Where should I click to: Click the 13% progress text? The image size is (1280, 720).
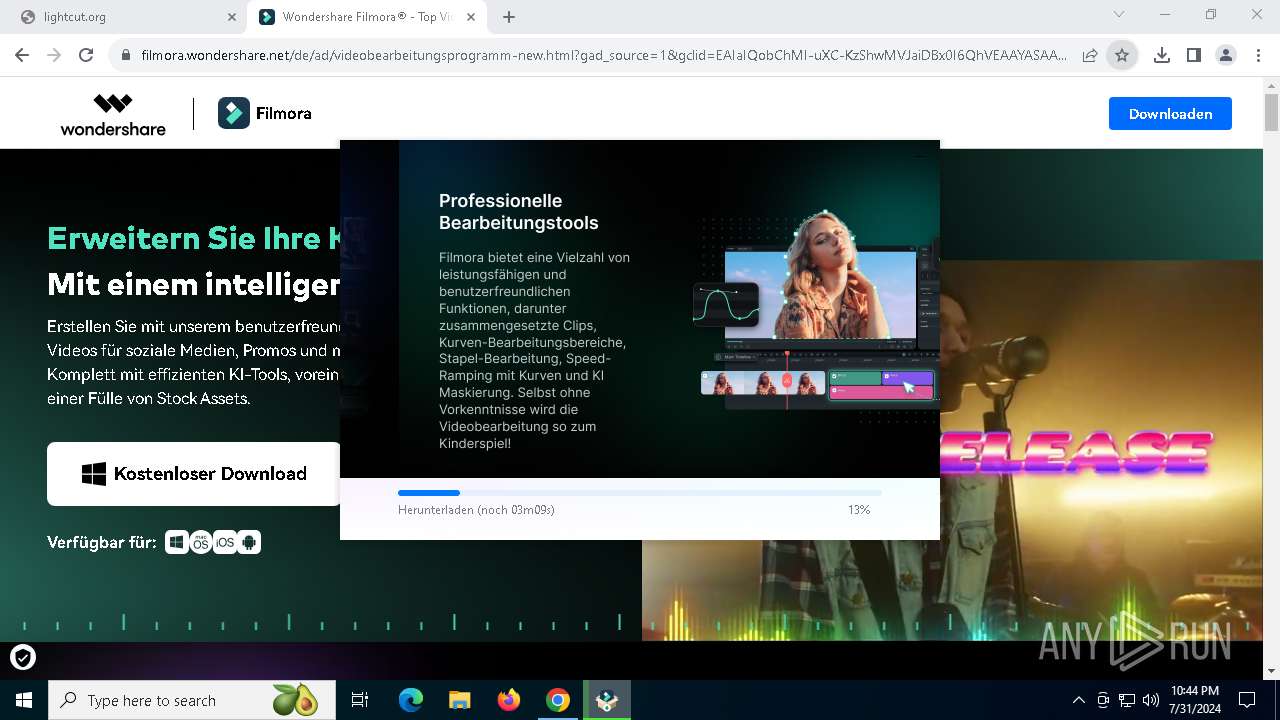859,510
